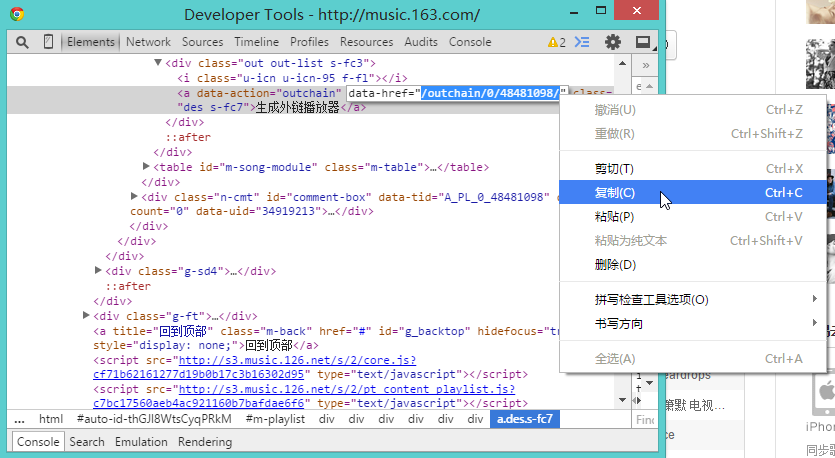Open the Resources tab
This screenshot has height=458, width=835.
coord(366,42)
